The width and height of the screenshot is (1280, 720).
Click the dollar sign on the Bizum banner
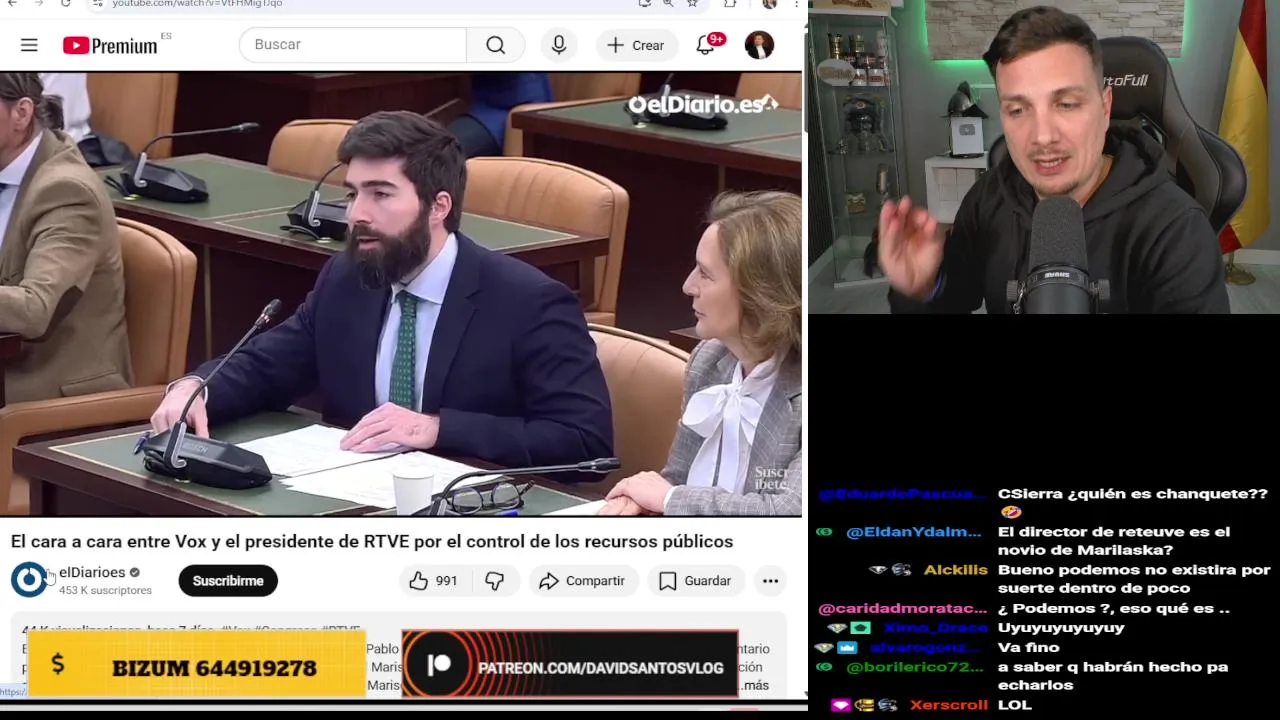pyautogui.click(x=57, y=664)
